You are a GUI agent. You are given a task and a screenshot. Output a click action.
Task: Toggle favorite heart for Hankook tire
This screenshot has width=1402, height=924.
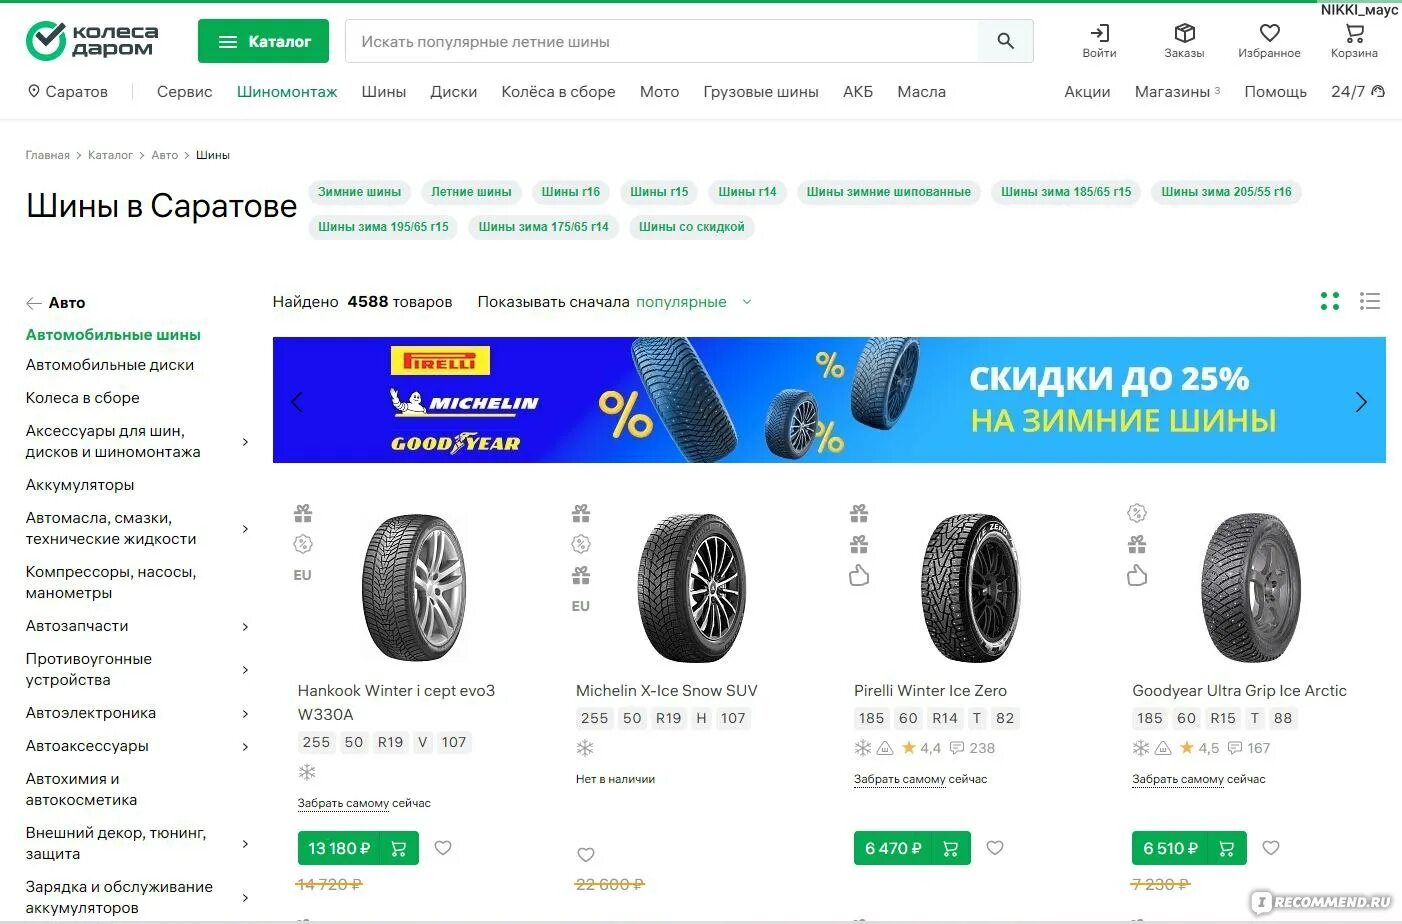point(443,848)
